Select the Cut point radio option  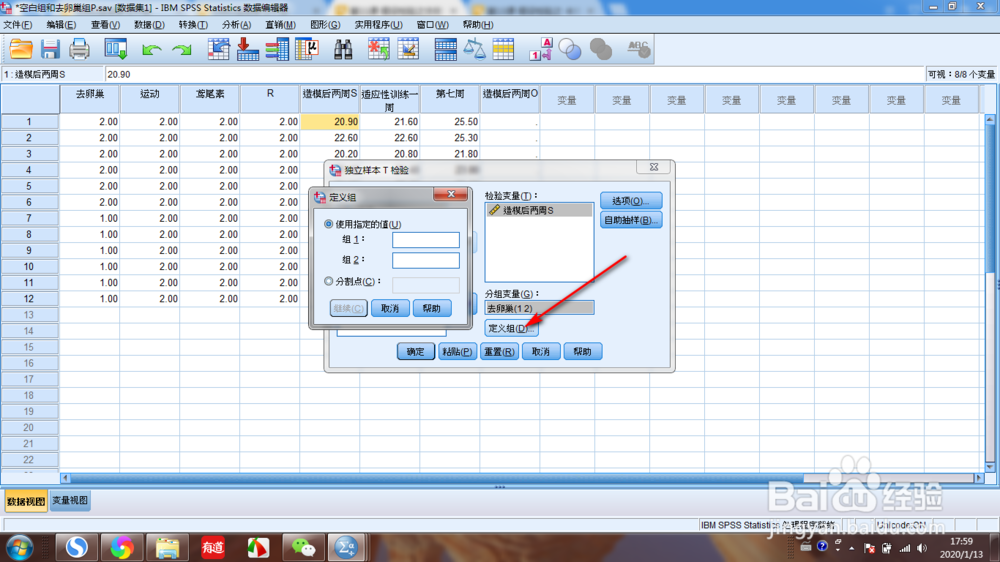tap(328, 281)
